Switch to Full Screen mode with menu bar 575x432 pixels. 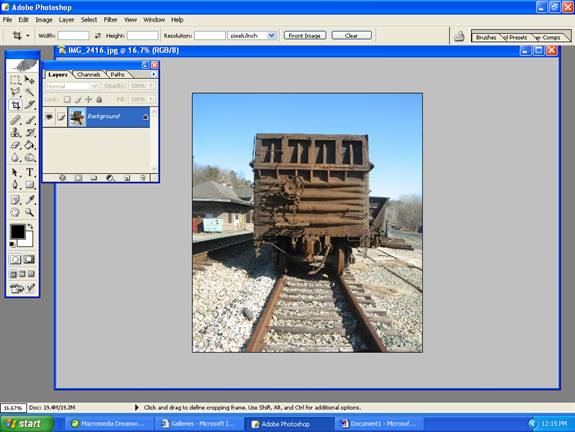(x=22, y=274)
